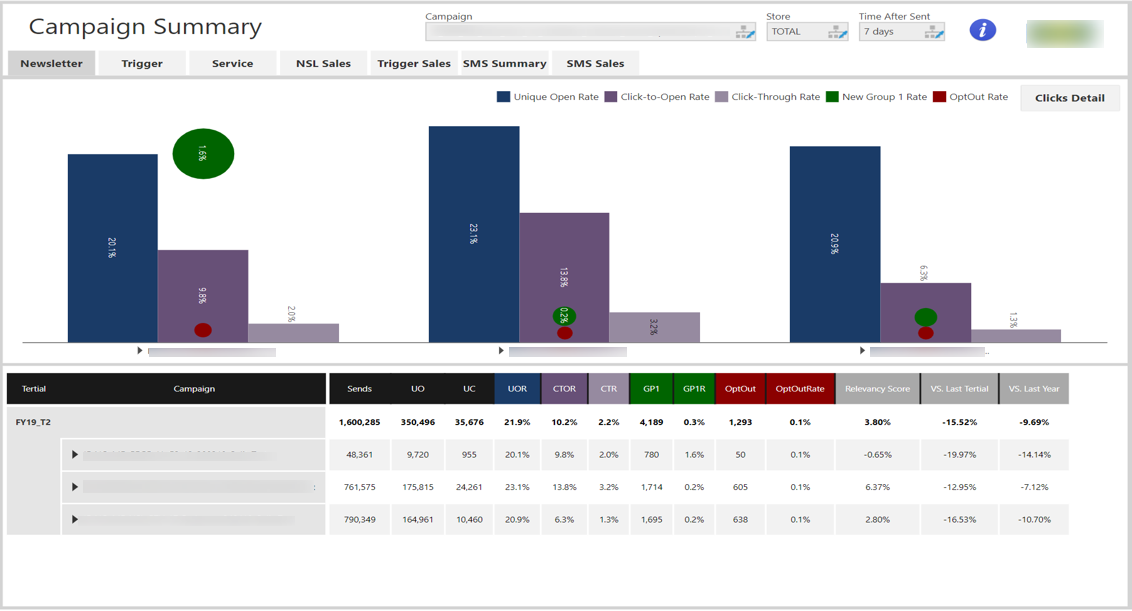Click the Clicks Detail button

(1069, 97)
